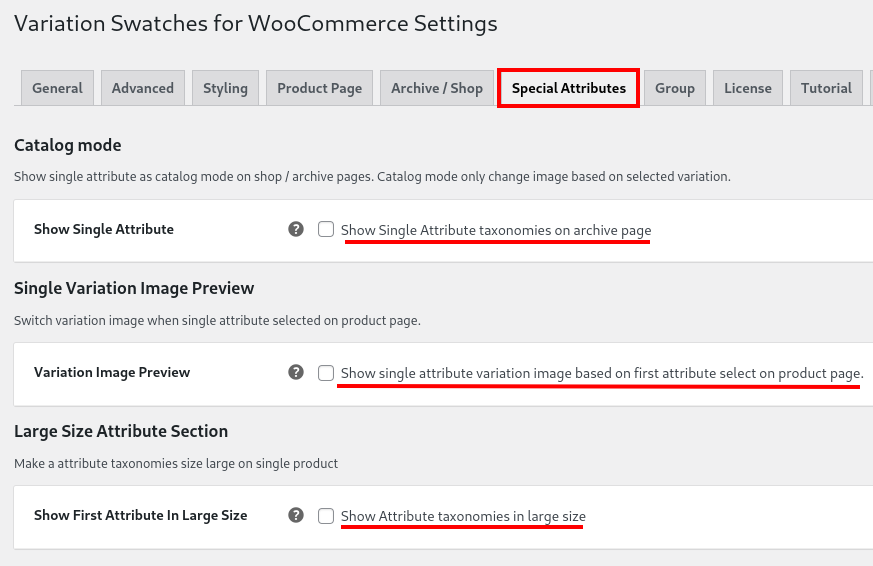Viewport: 873px width, 566px height.
Task: Click label 'Show Single Attribute taxonomies on archive page'
Action: (496, 230)
